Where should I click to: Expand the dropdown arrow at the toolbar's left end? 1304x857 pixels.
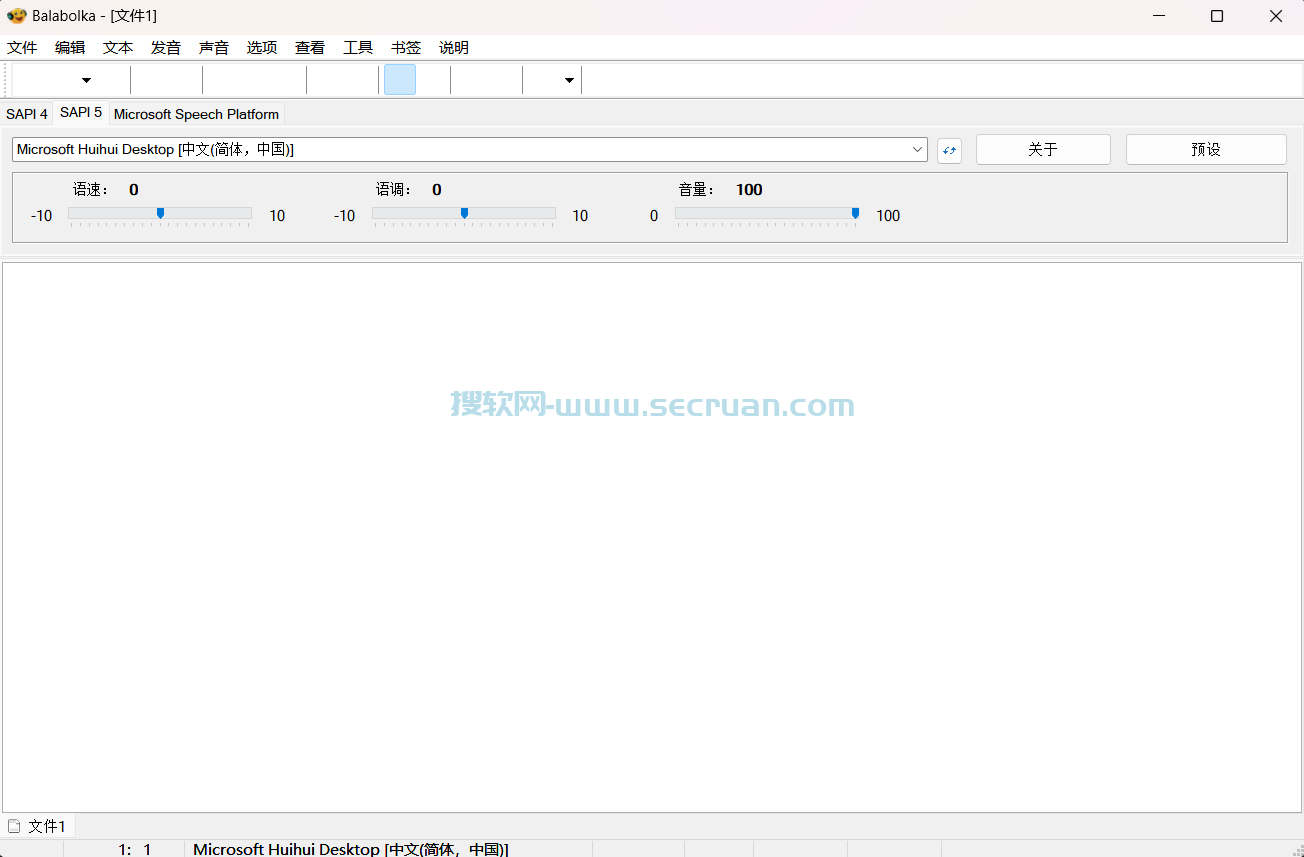(86, 80)
